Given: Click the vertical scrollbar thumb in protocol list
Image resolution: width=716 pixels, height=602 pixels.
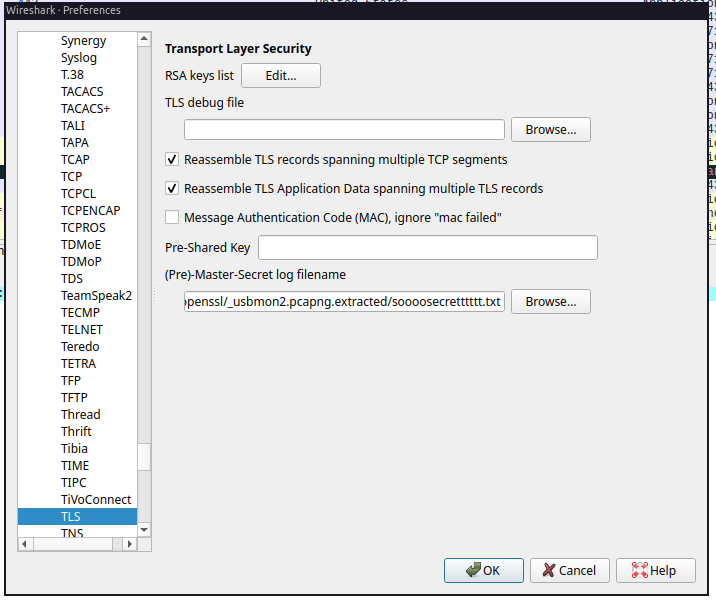Looking at the screenshot, I should [144, 457].
